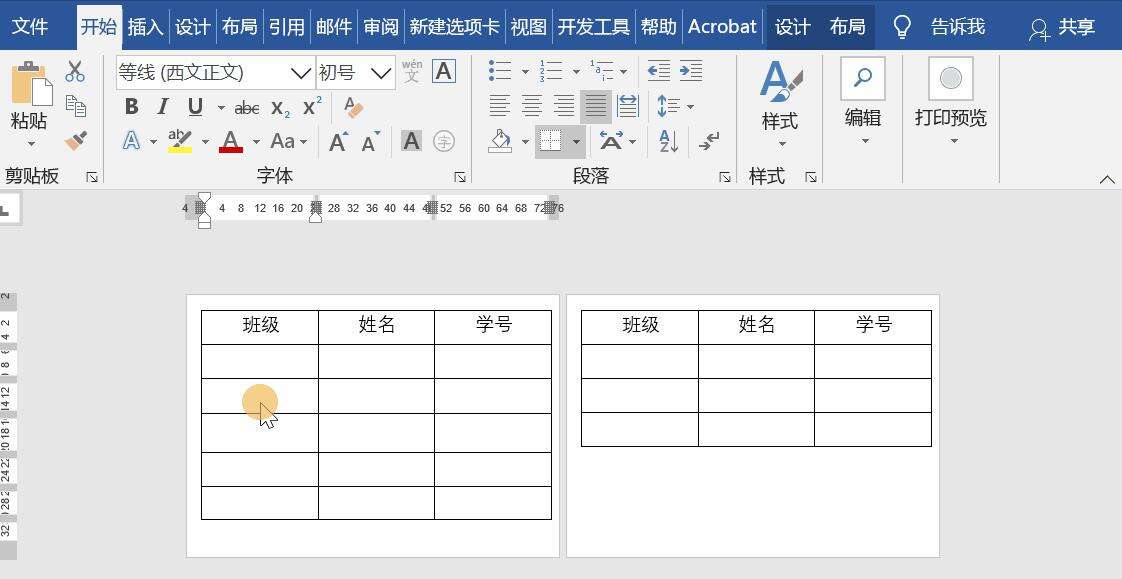1122x579 pixels.
Task: Toggle Bold formatting
Action: tap(131, 105)
